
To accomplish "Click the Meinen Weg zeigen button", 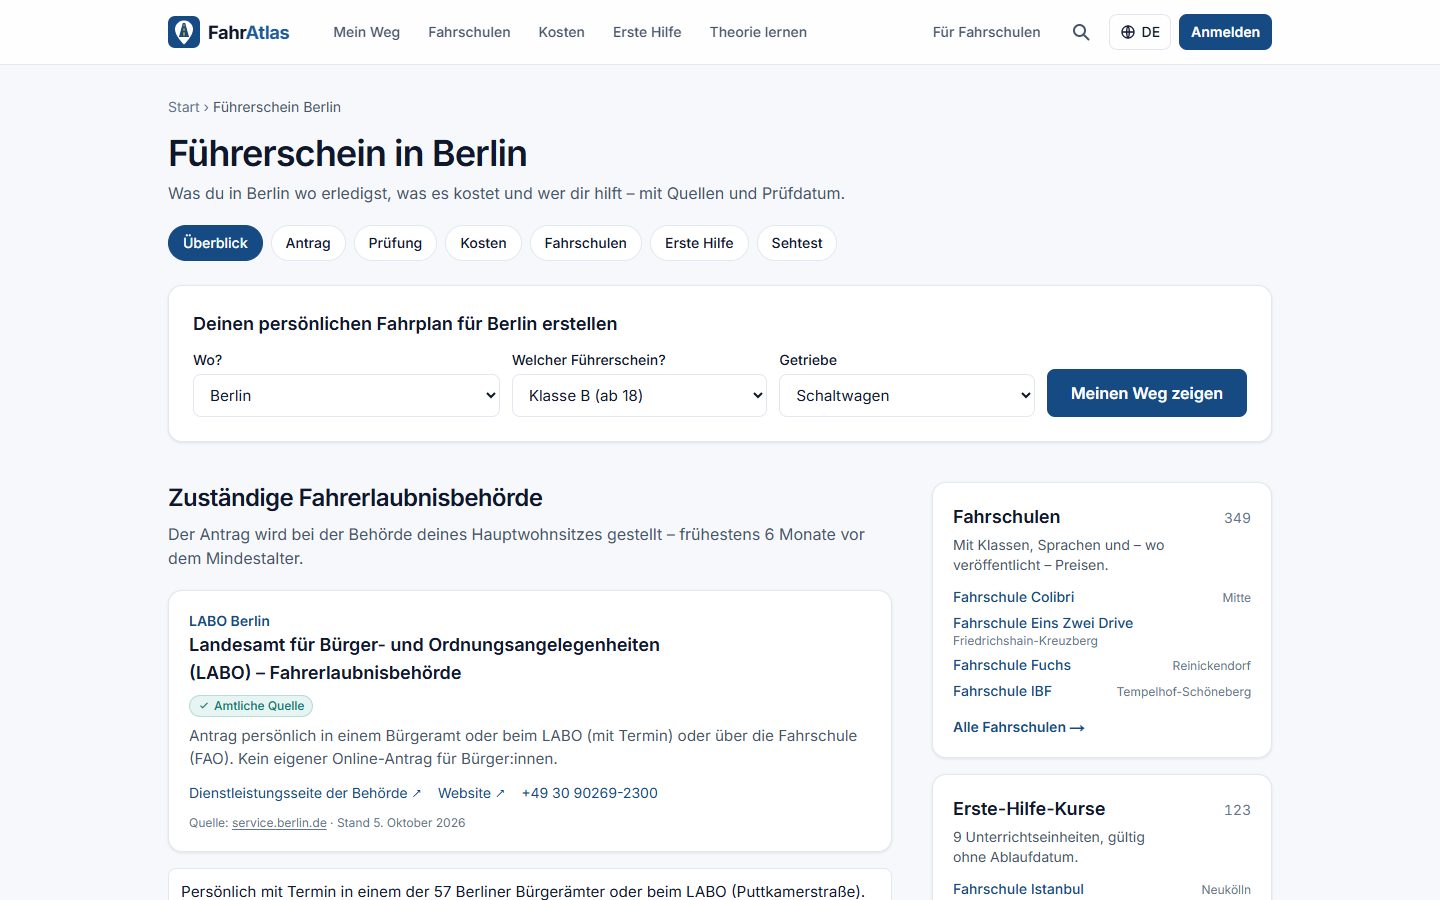I will click(x=1147, y=393).
